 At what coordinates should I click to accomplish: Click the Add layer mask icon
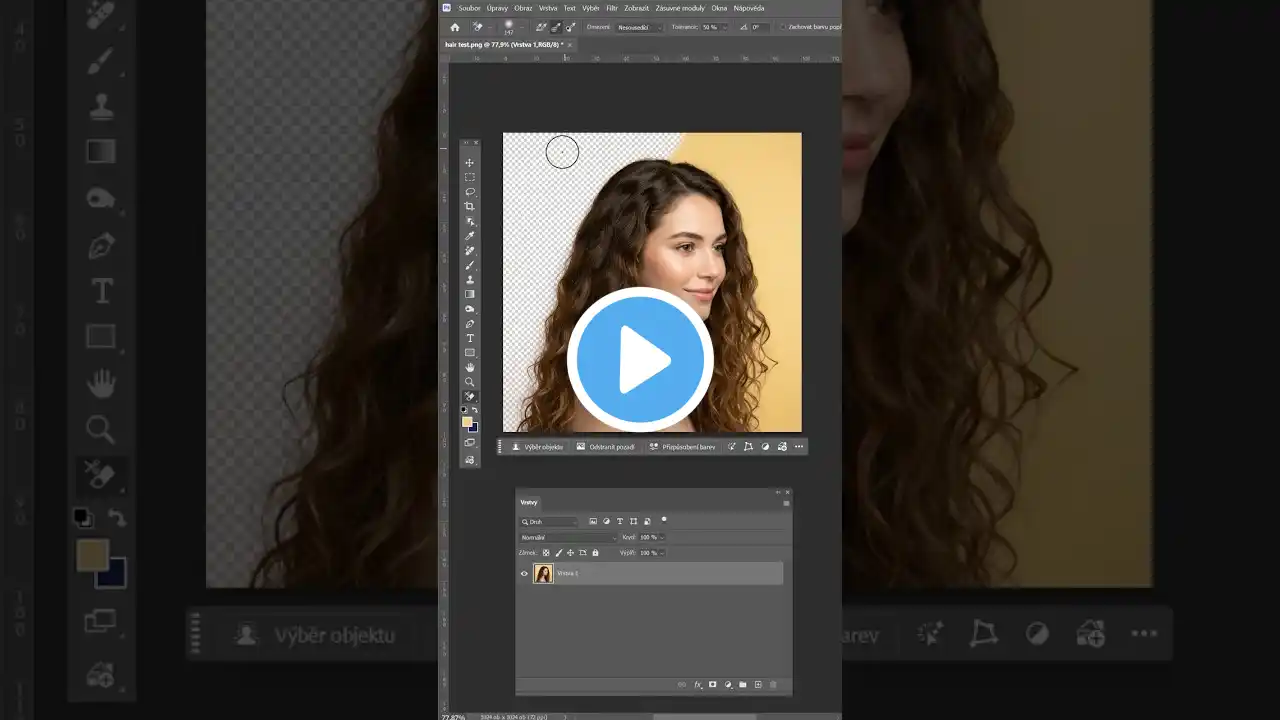coord(712,684)
